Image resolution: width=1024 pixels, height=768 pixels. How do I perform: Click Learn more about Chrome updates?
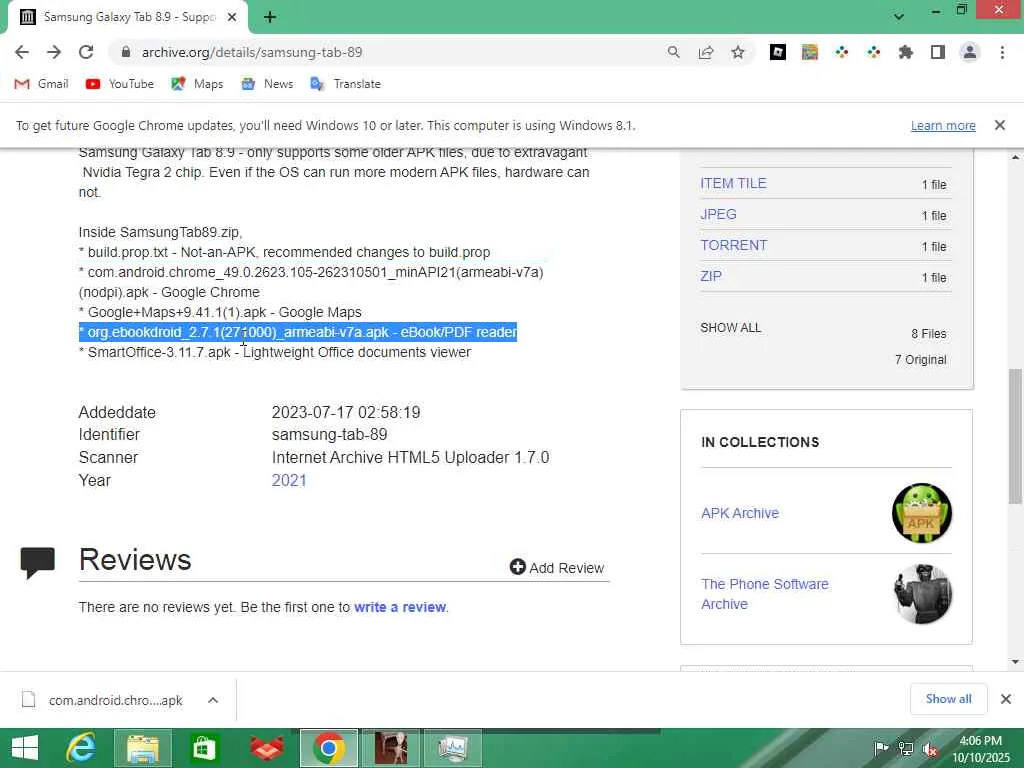(943, 125)
